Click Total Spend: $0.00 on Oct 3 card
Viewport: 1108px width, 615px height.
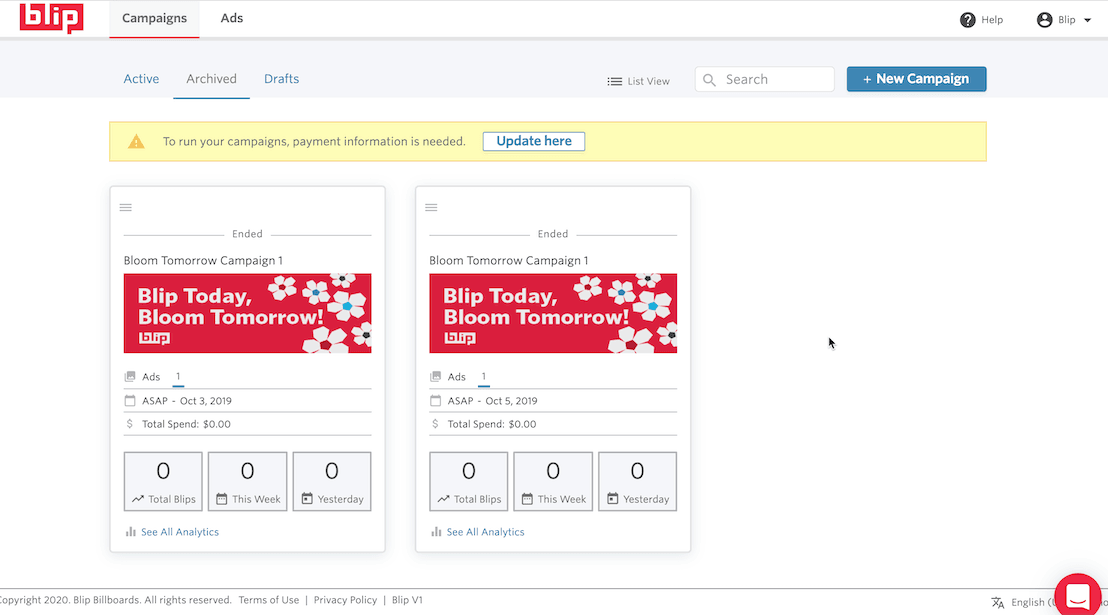pyautogui.click(x=187, y=424)
